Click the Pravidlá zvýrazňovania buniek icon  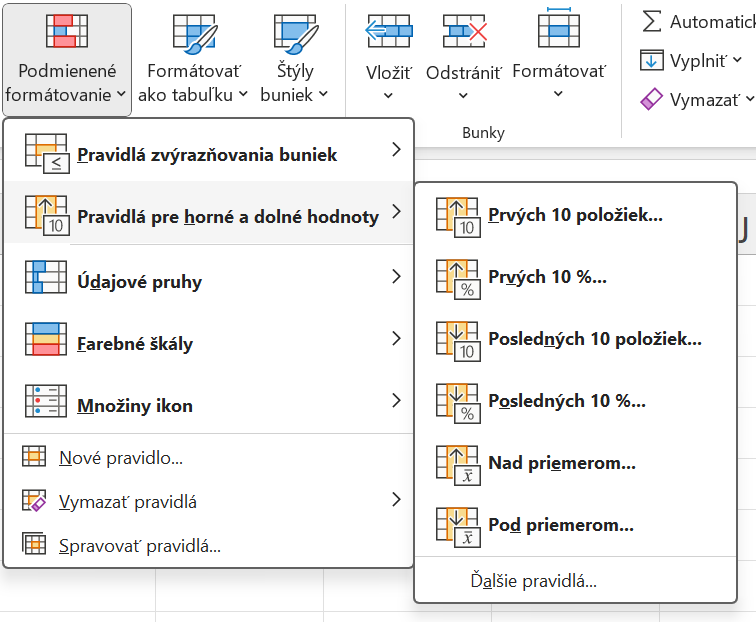47,154
